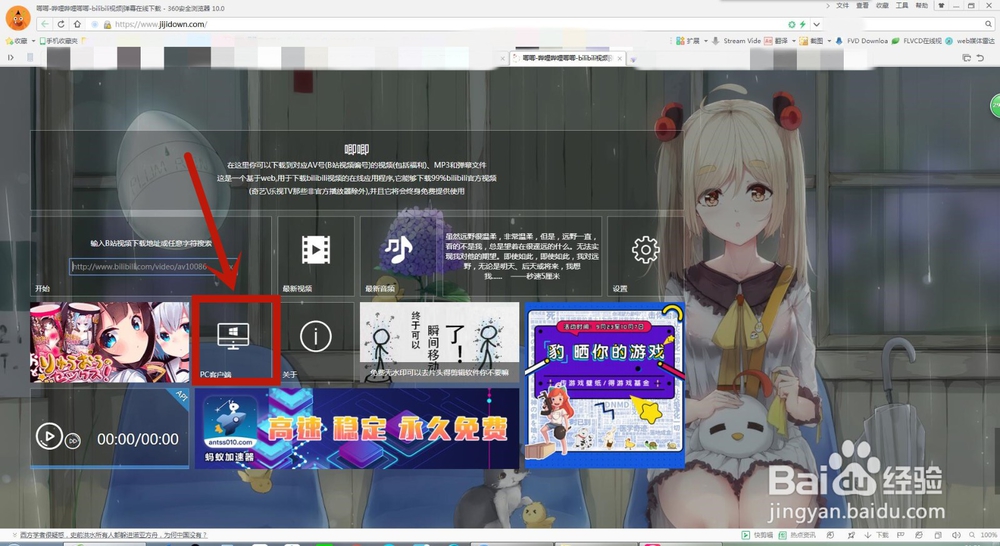Click the green floating circle at right edge
This screenshot has height=546, width=1000.
point(994,106)
